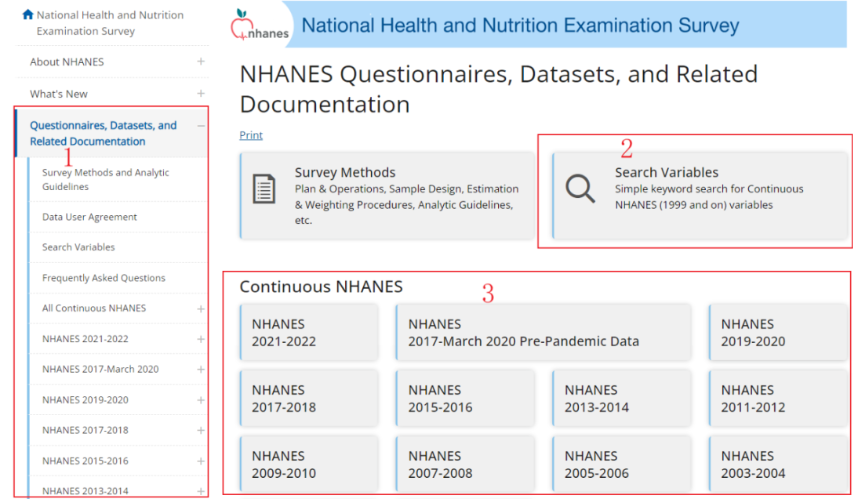Click the home icon beside National Health

[x=27, y=15]
